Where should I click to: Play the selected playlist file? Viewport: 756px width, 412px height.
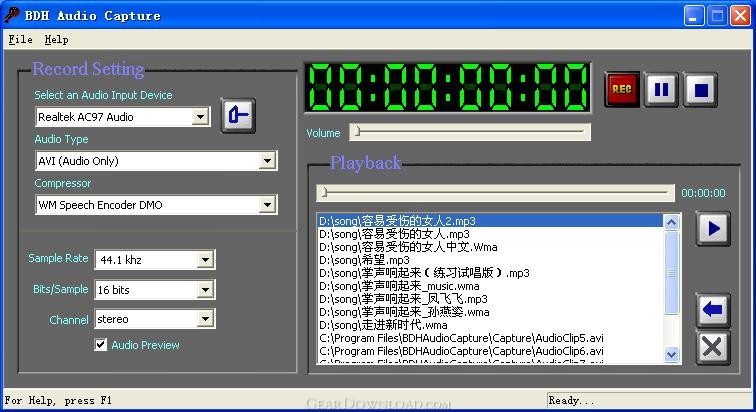(713, 228)
